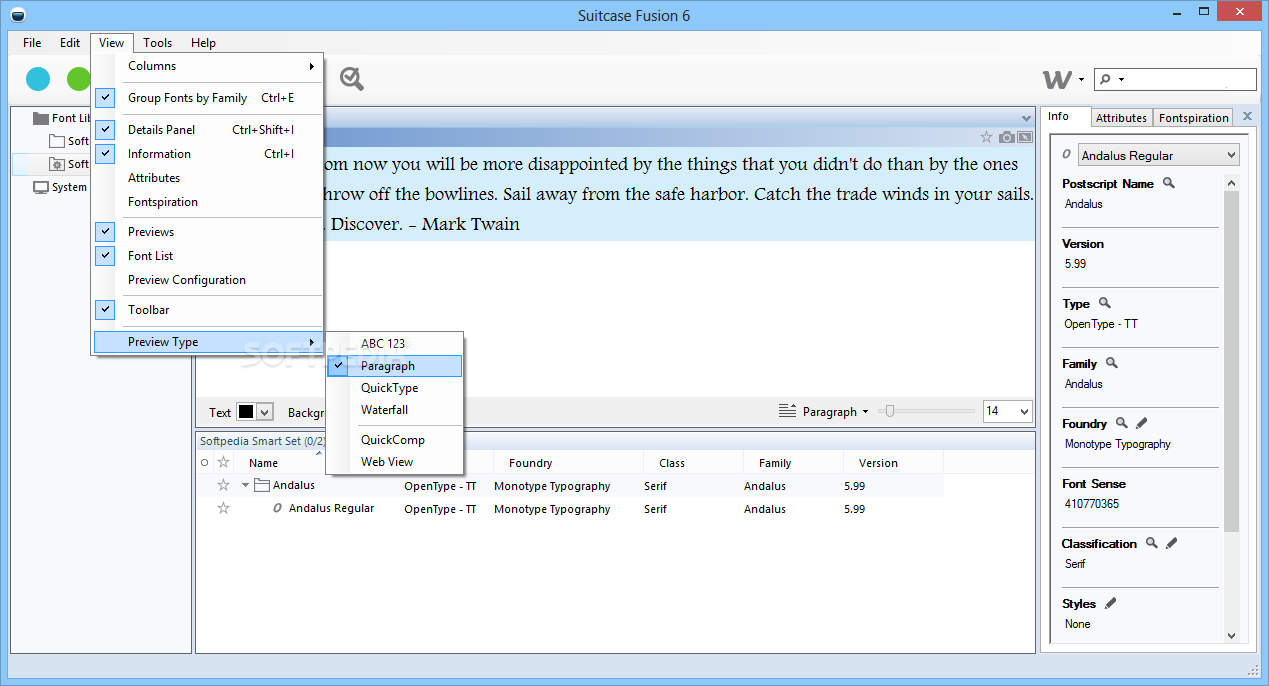Click the black text color swatch
This screenshot has height=686, width=1269.
(247, 412)
